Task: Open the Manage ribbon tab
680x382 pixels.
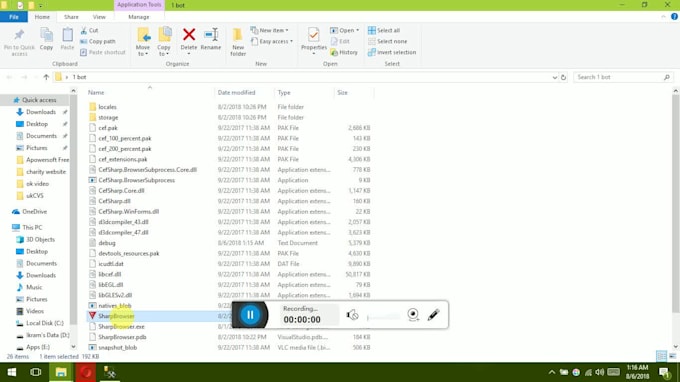Action: [x=139, y=17]
